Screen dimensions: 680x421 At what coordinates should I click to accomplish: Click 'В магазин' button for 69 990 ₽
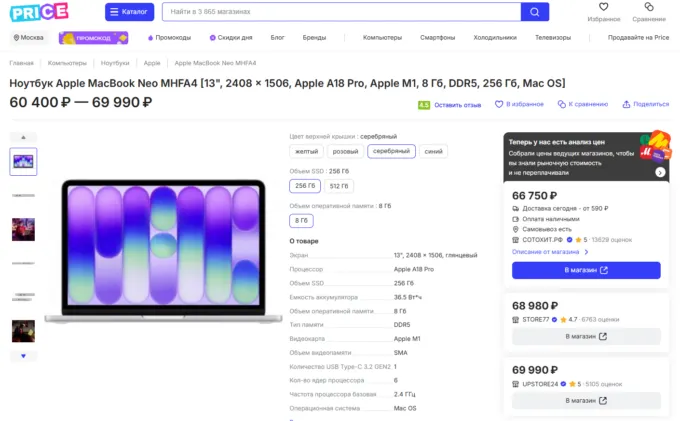pyautogui.click(x=586, y=401)
